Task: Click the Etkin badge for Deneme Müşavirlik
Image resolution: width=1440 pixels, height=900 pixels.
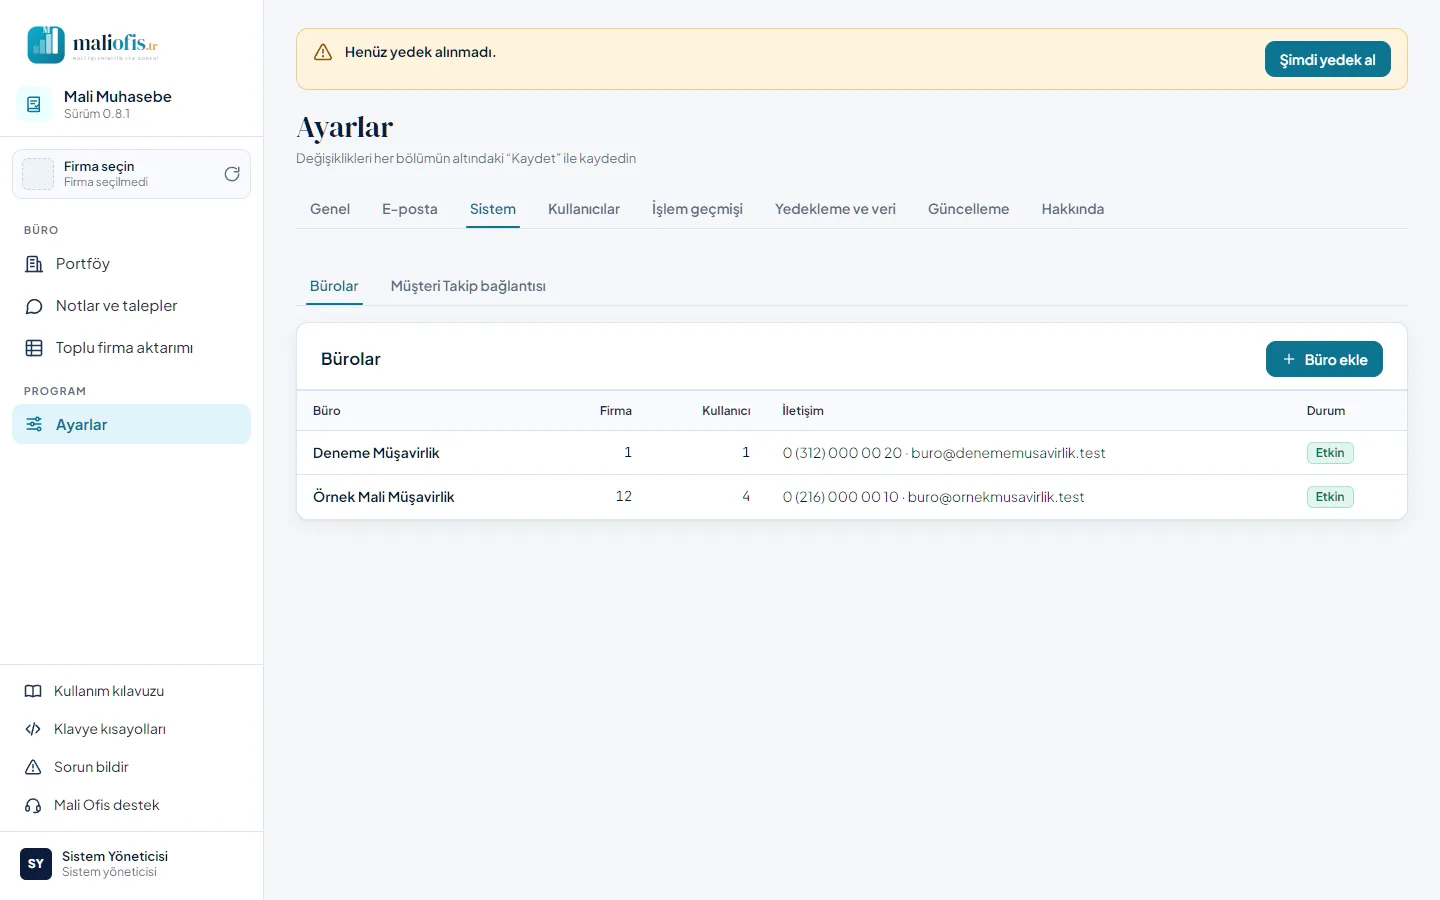Action: tap(1330, 453)
